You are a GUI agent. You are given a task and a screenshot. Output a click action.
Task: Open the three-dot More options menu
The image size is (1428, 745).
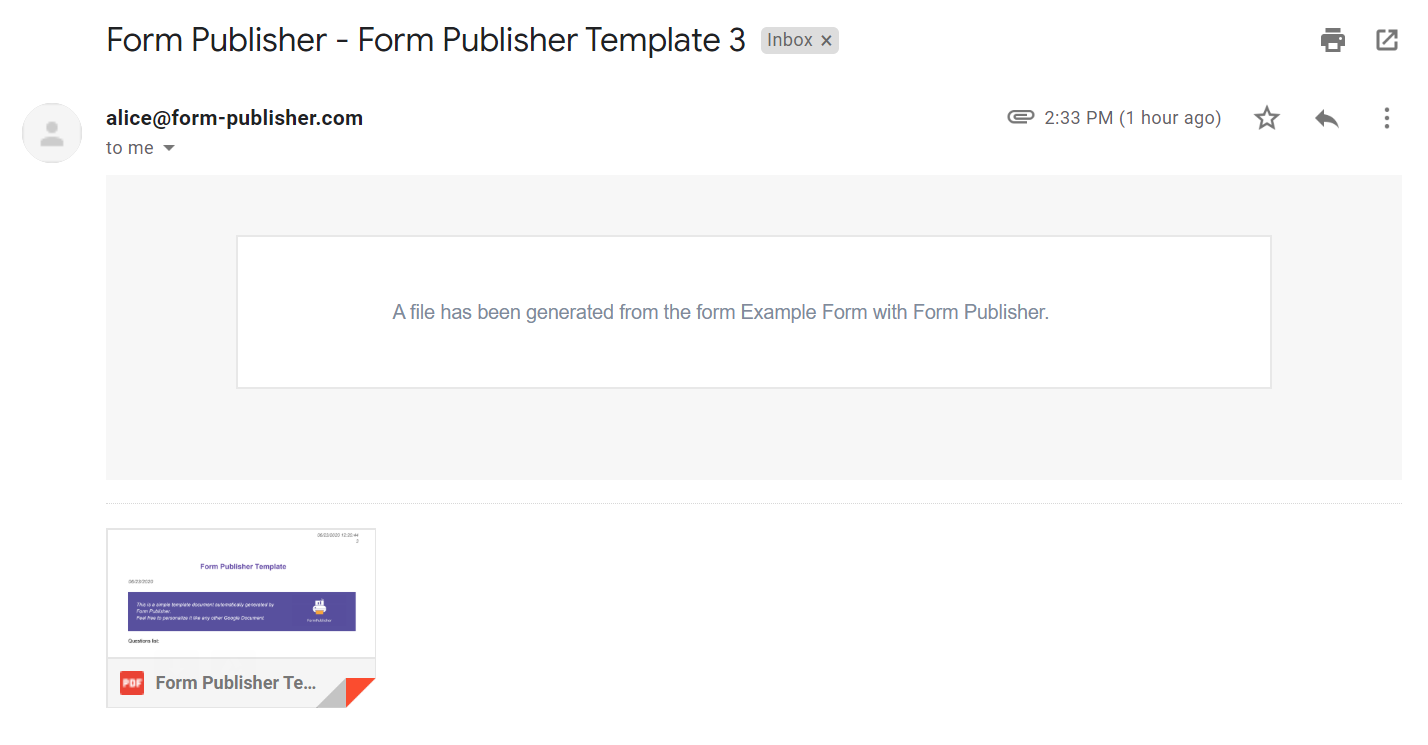pyautogui.click(x=1386, y=118)
